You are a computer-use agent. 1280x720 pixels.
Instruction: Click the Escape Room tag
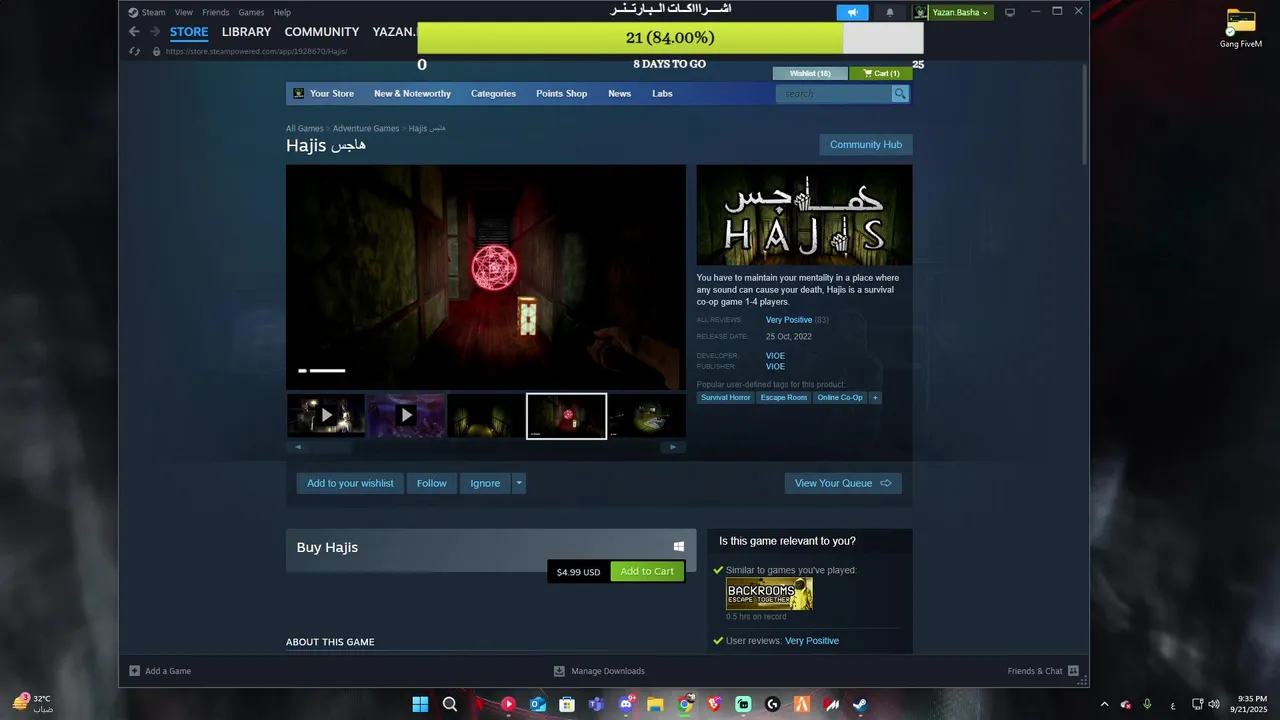pos(784,398)
